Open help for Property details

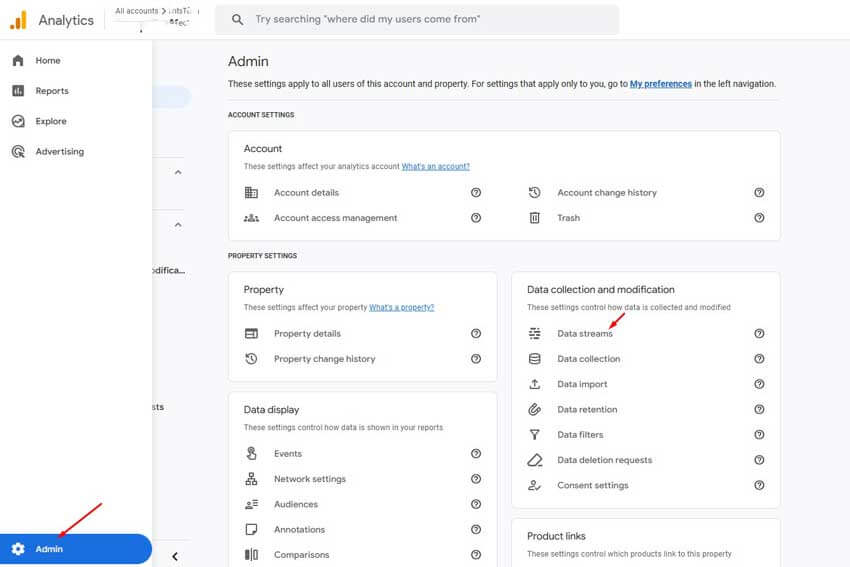(476, 334)
